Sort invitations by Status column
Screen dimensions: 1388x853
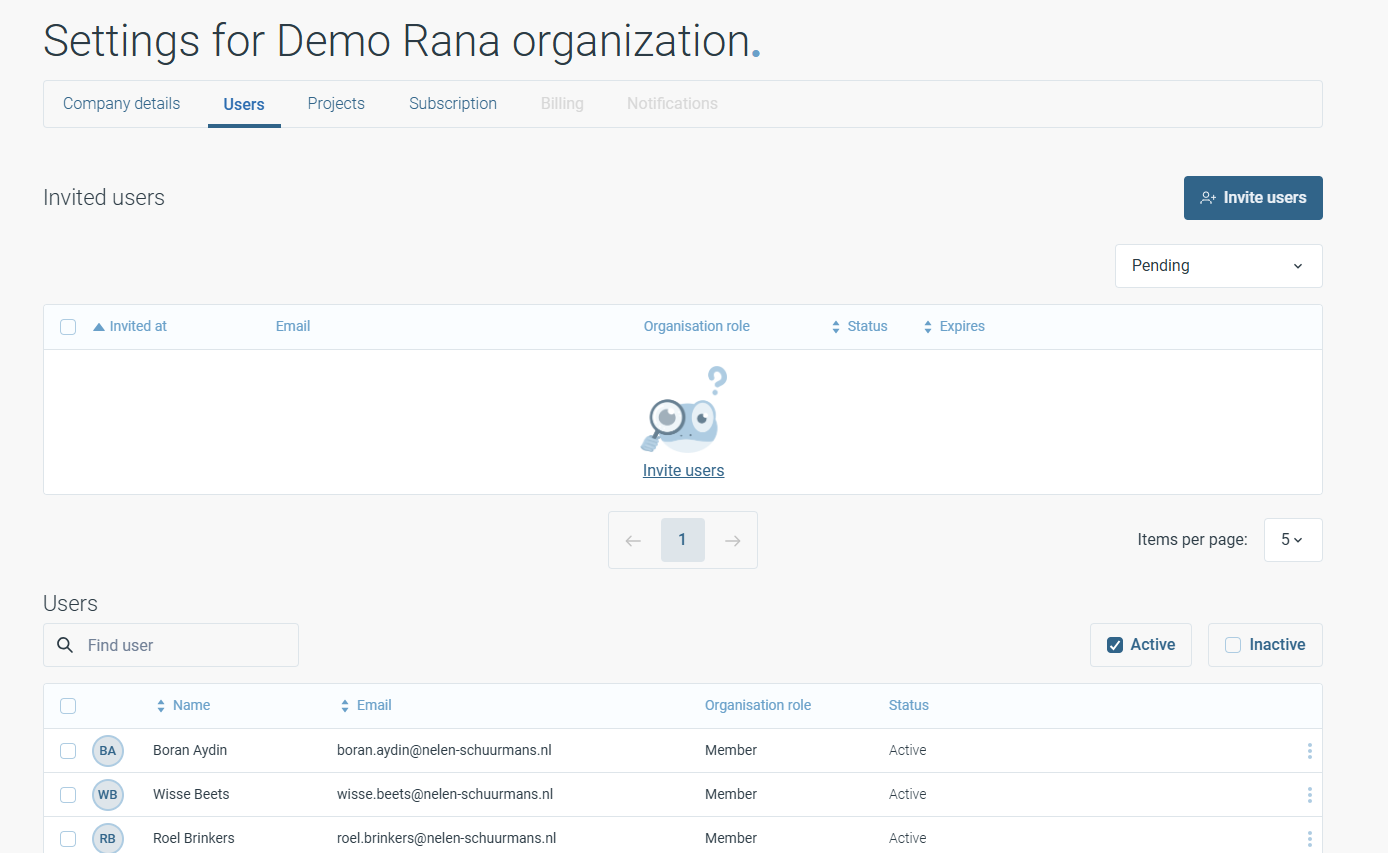pos(859,327)
